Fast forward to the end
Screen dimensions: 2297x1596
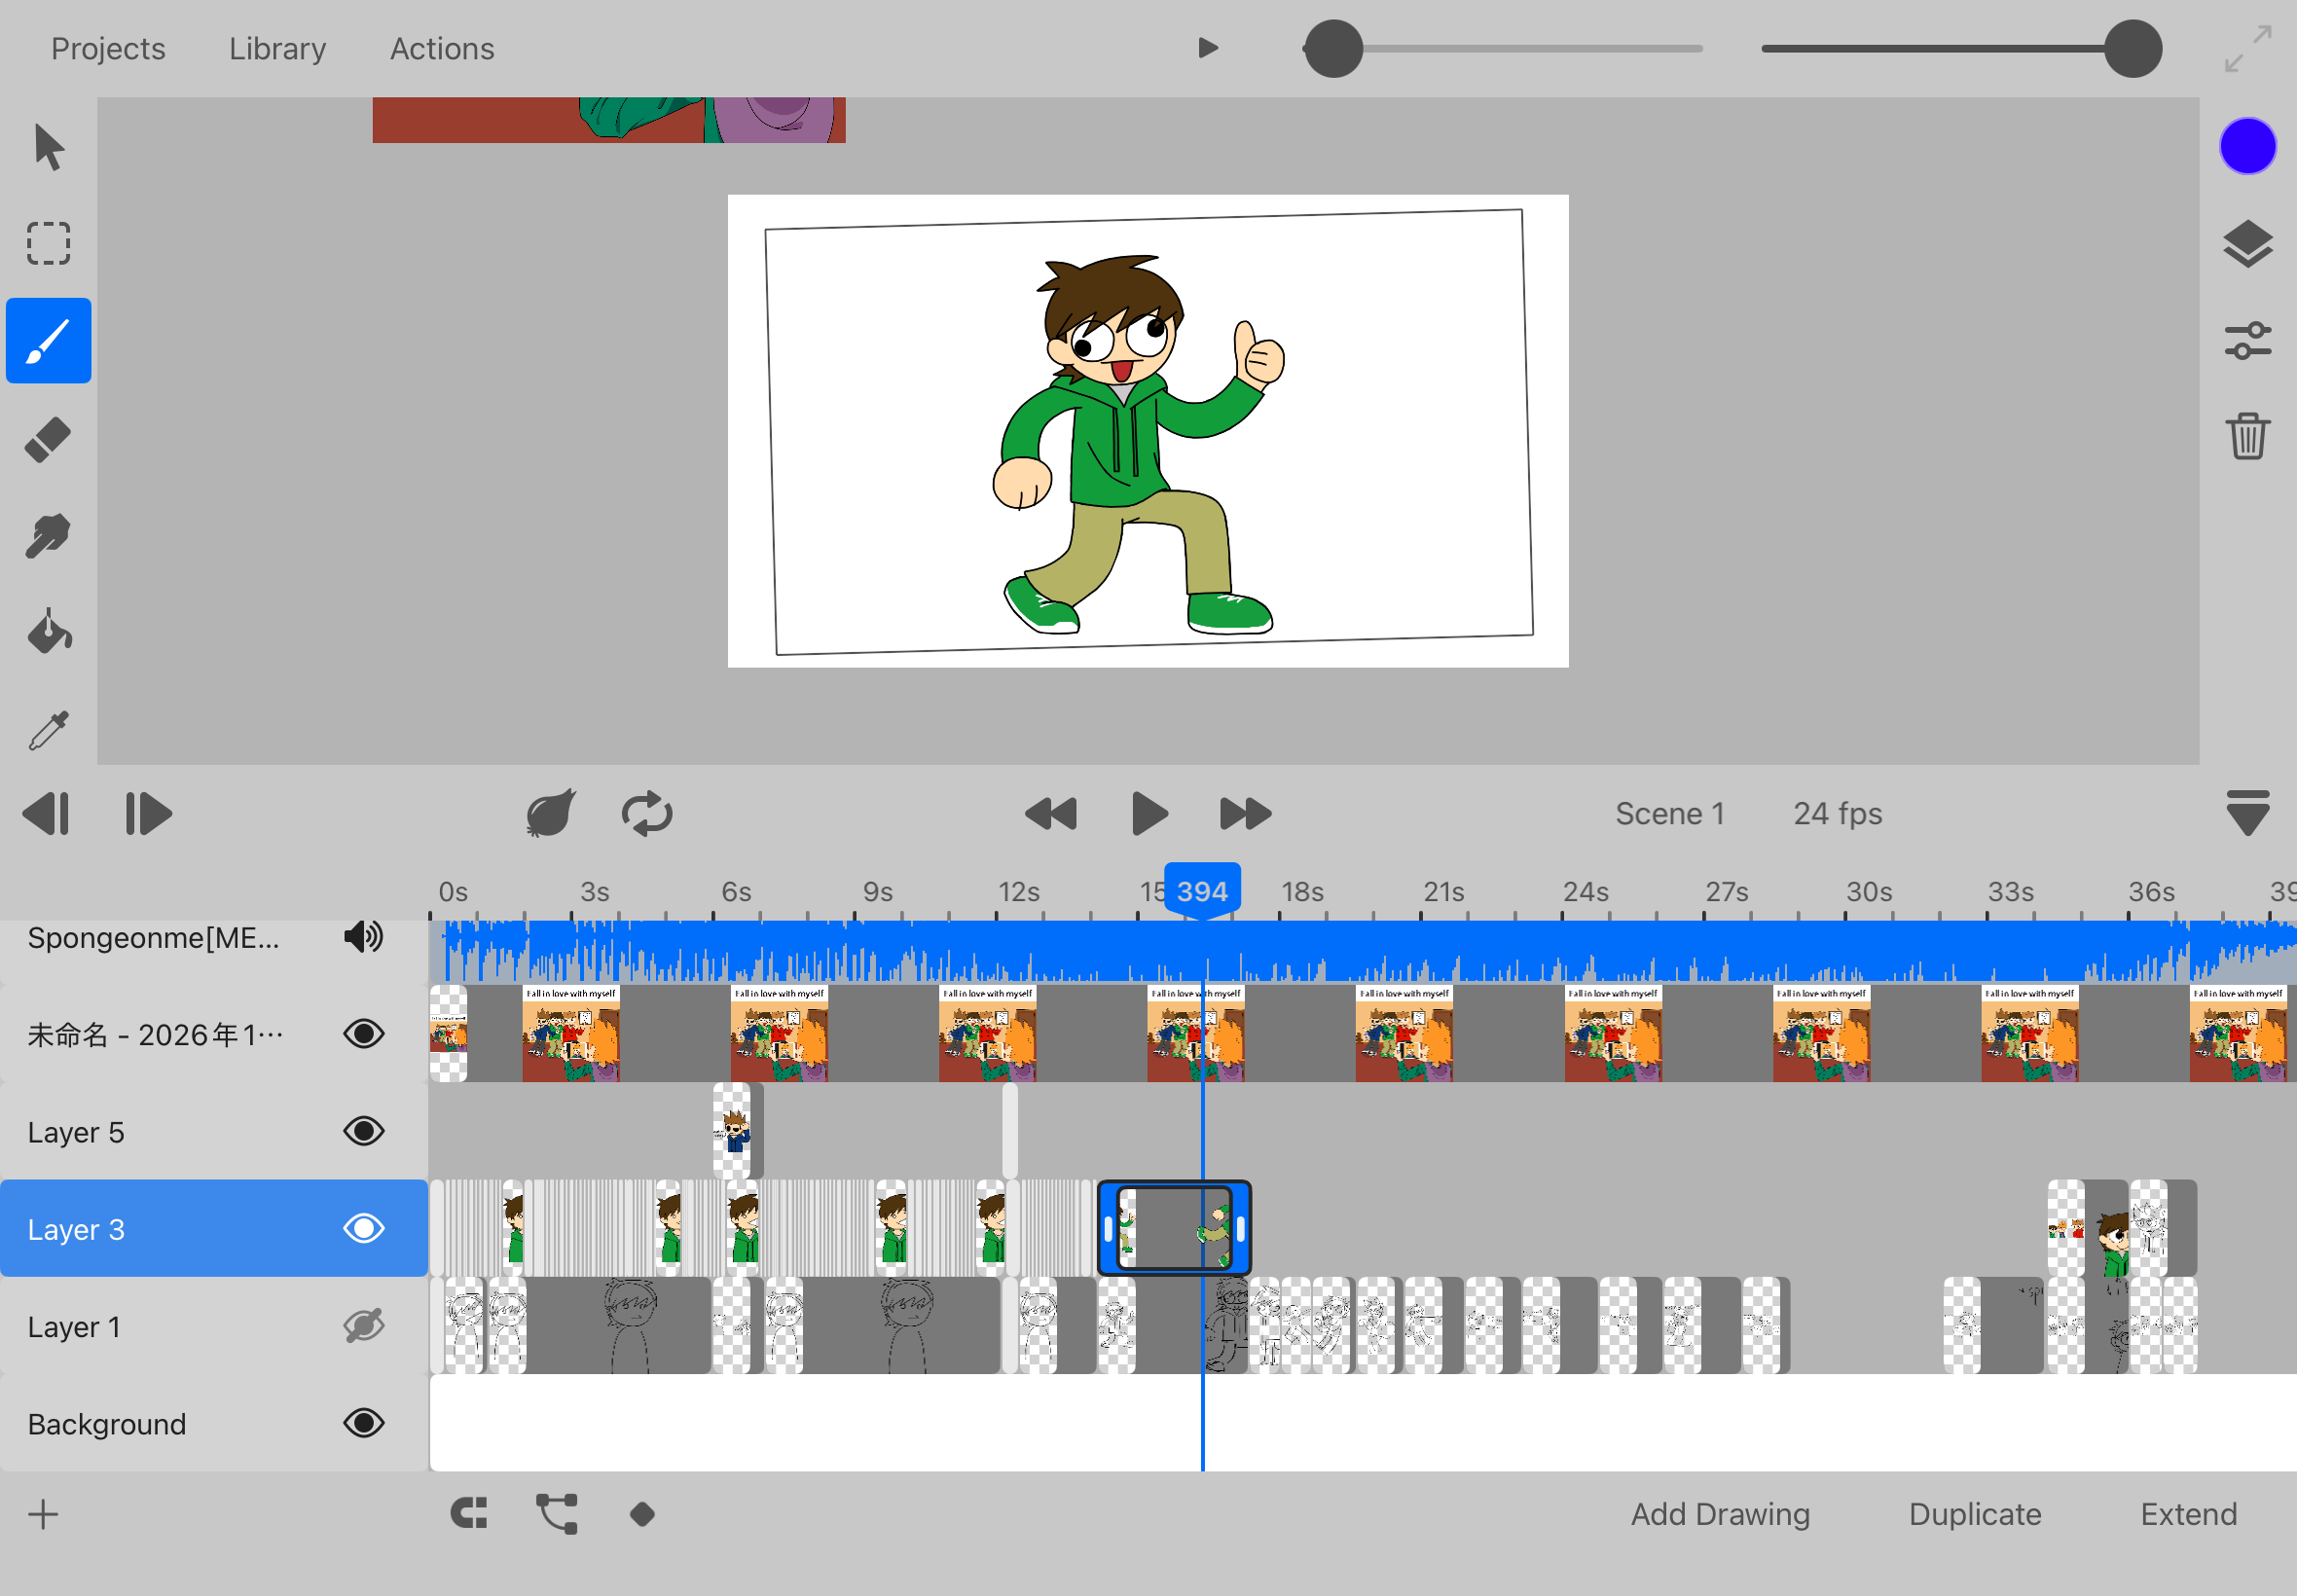pos(1246,813)
